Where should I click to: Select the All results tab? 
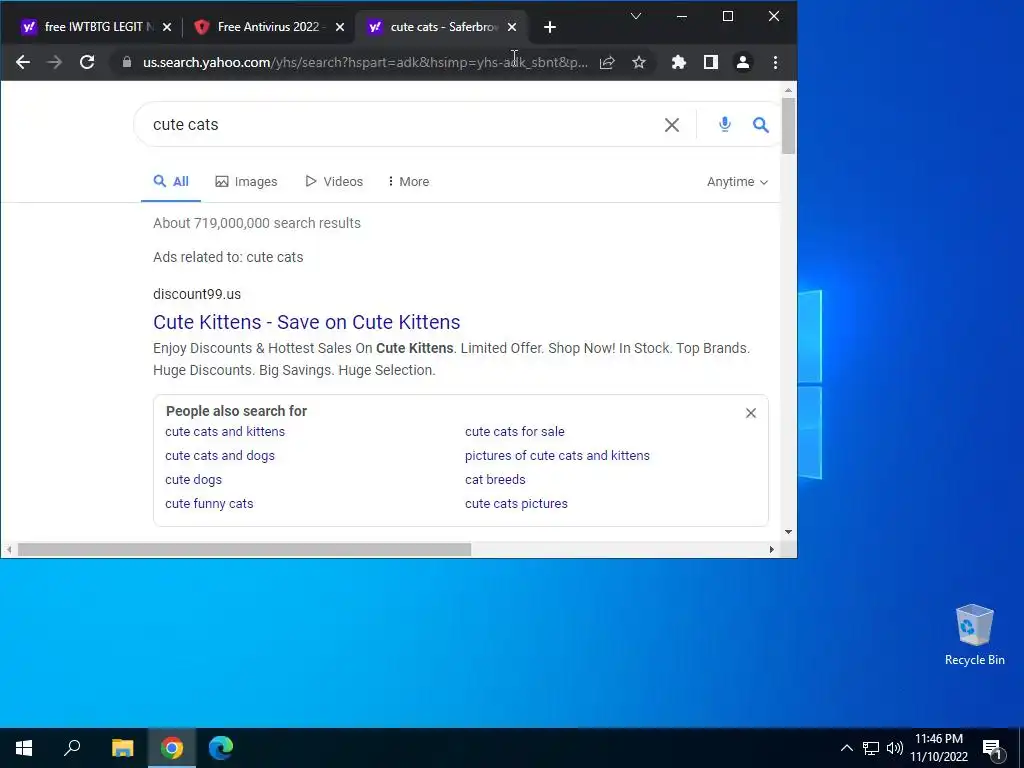[171, 182]
